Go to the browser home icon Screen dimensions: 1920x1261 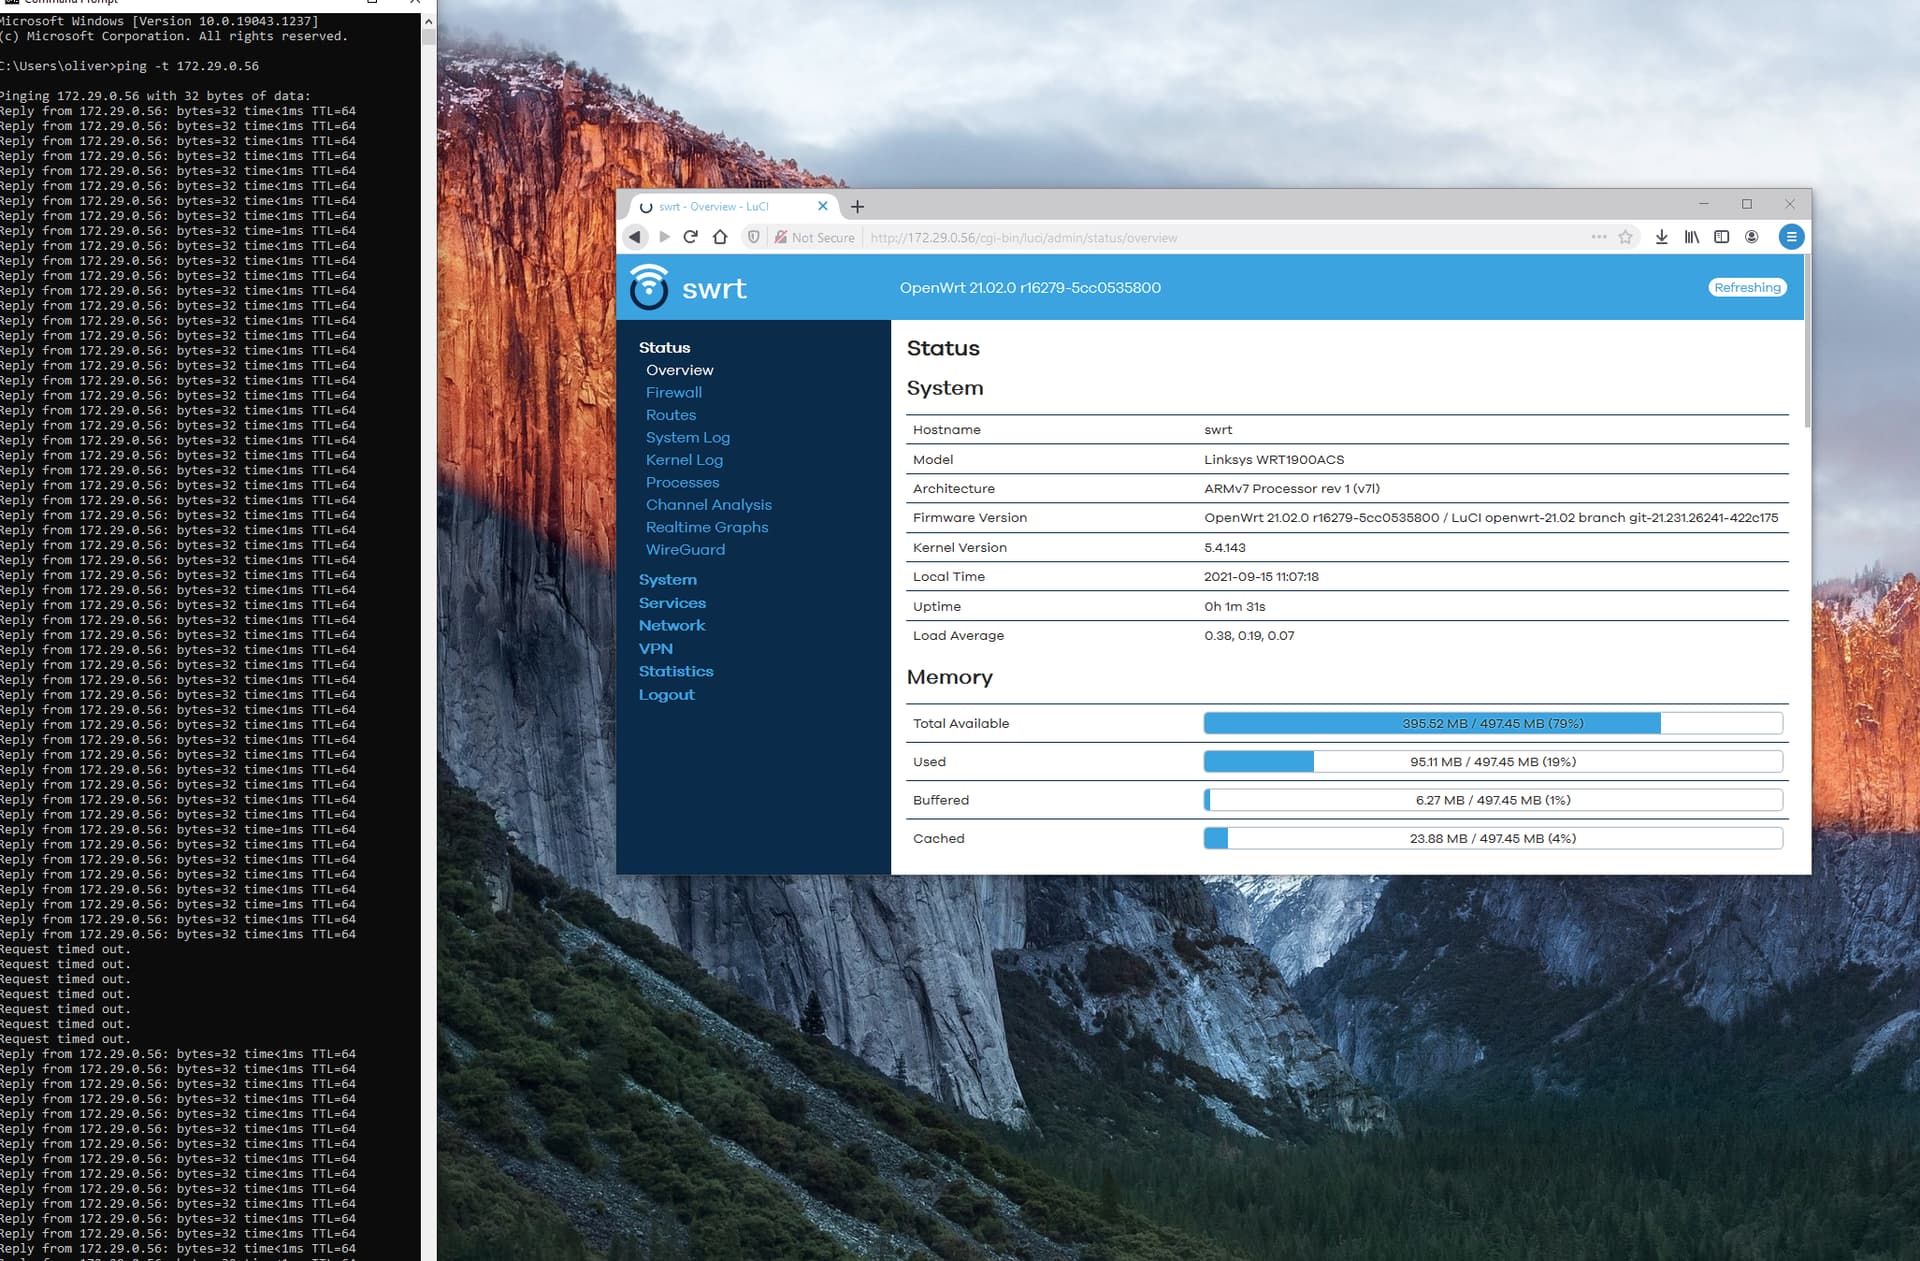coord(720,237)
